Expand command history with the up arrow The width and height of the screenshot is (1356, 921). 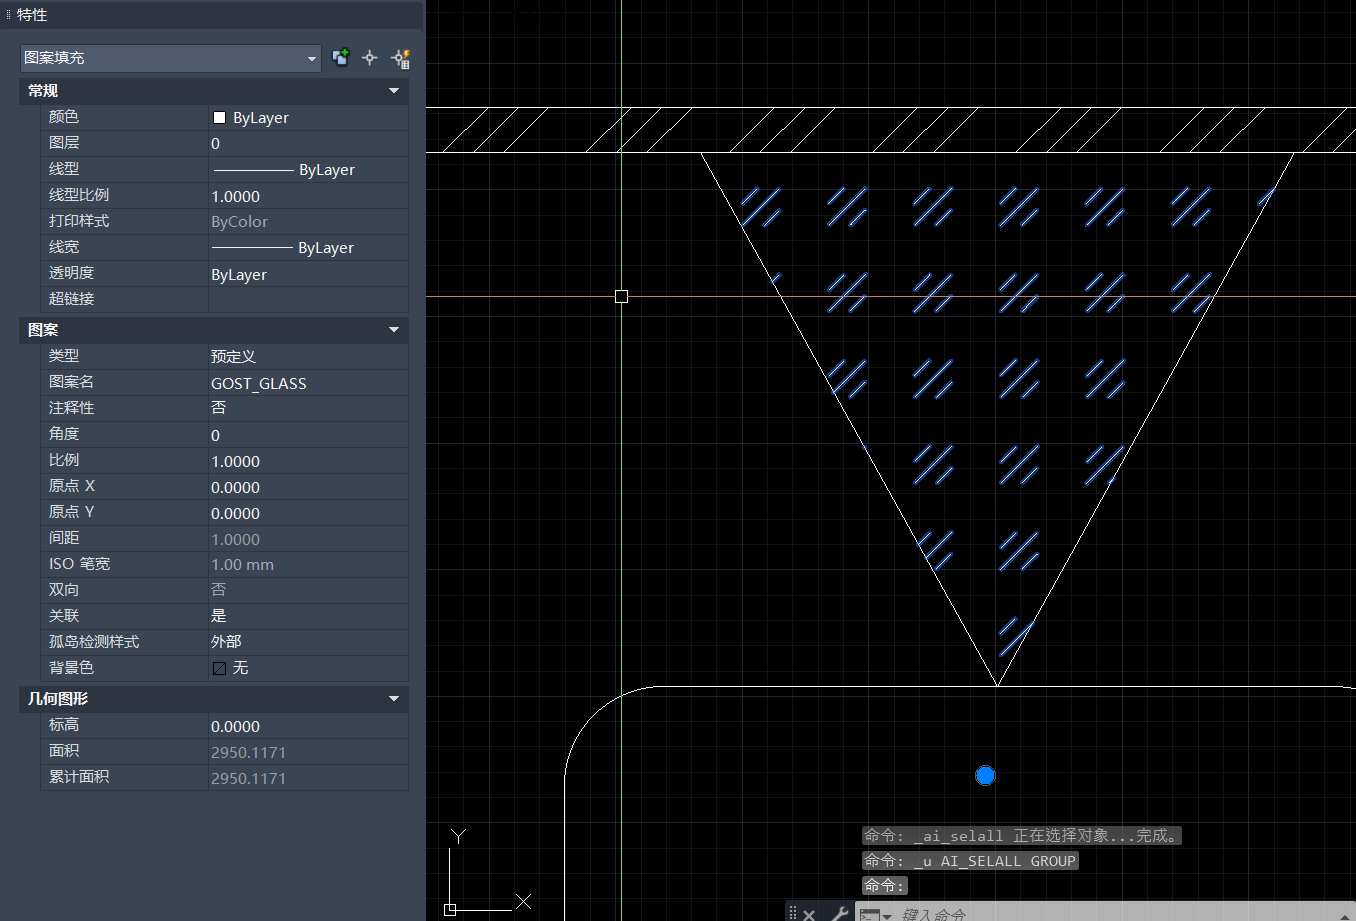tap(1346, 915)
